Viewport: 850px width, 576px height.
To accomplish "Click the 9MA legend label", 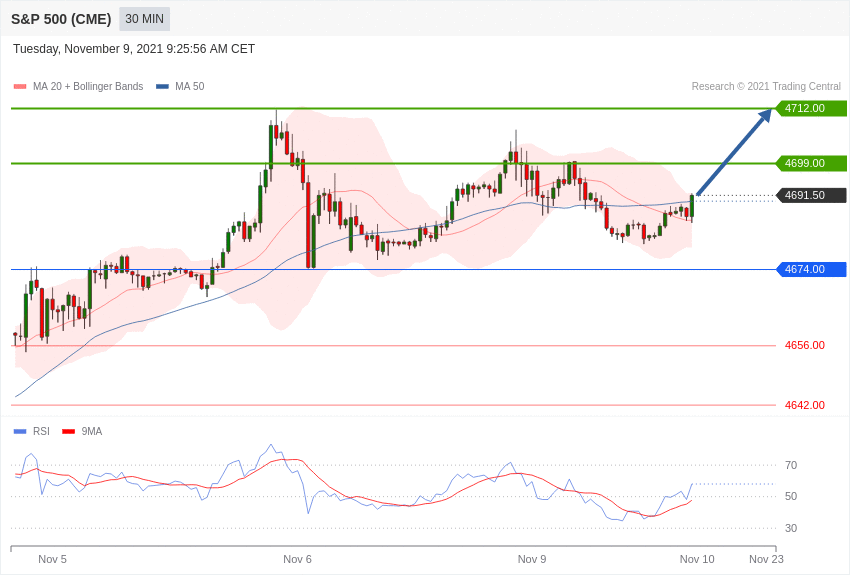I will 92,431.
